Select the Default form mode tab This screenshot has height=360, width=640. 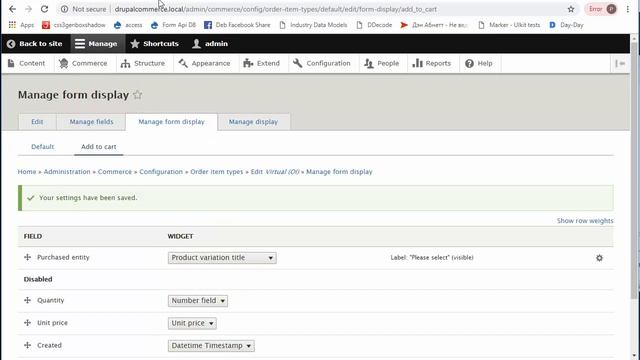(x=42, y=147)
